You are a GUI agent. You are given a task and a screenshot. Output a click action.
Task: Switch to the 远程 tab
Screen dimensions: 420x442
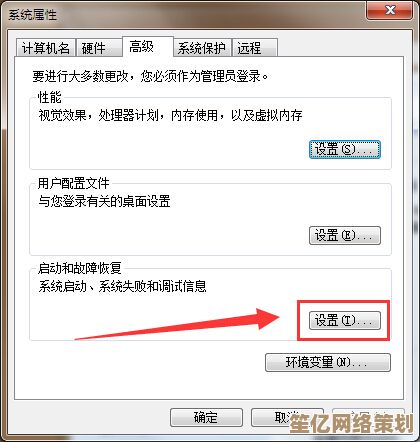(254, 48)
